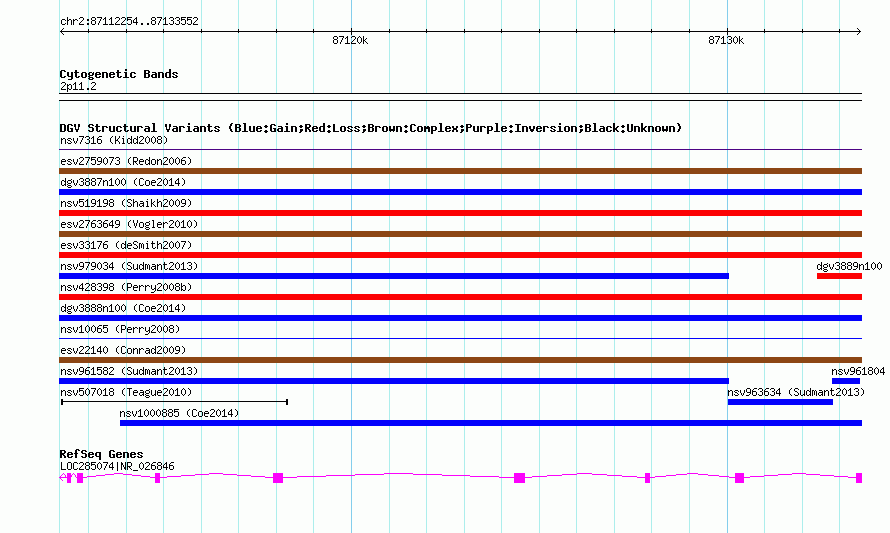Open nsv428398 (Perry2008b) label
The image size is (890, 533).
tap(126, 287)
